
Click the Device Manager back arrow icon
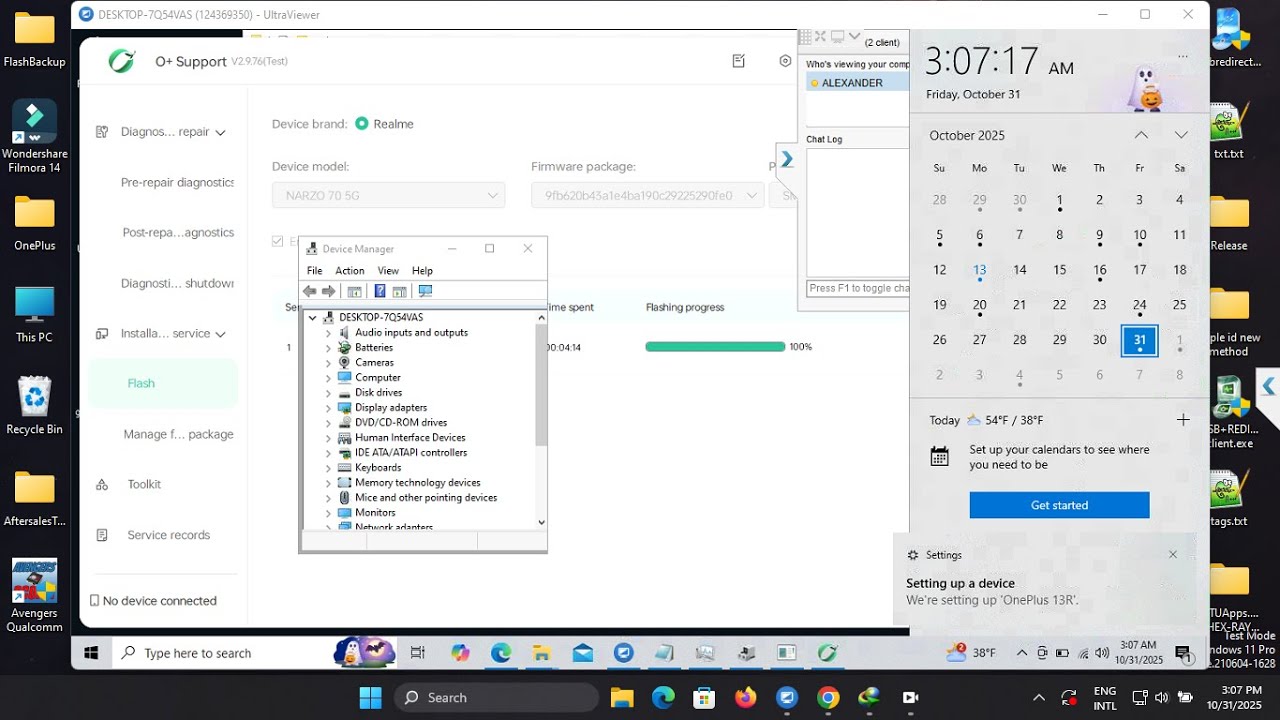point(310,291)
